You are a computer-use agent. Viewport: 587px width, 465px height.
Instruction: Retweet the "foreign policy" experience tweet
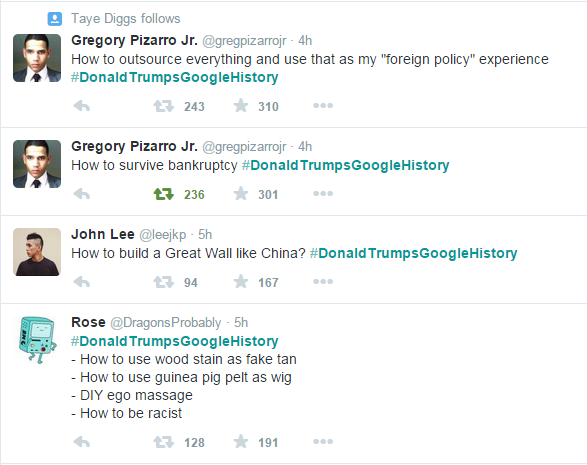(164, 106)
